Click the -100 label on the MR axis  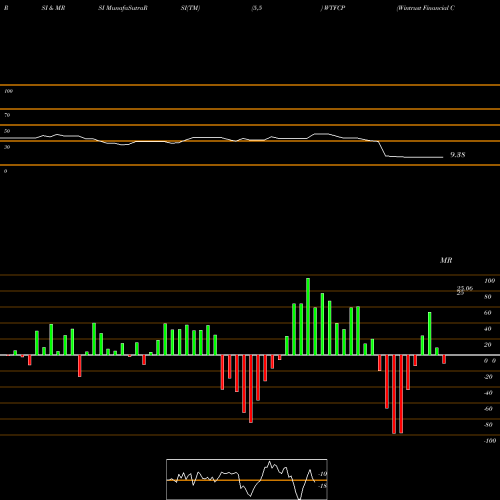pyautogui.click(x=490, y=441)
